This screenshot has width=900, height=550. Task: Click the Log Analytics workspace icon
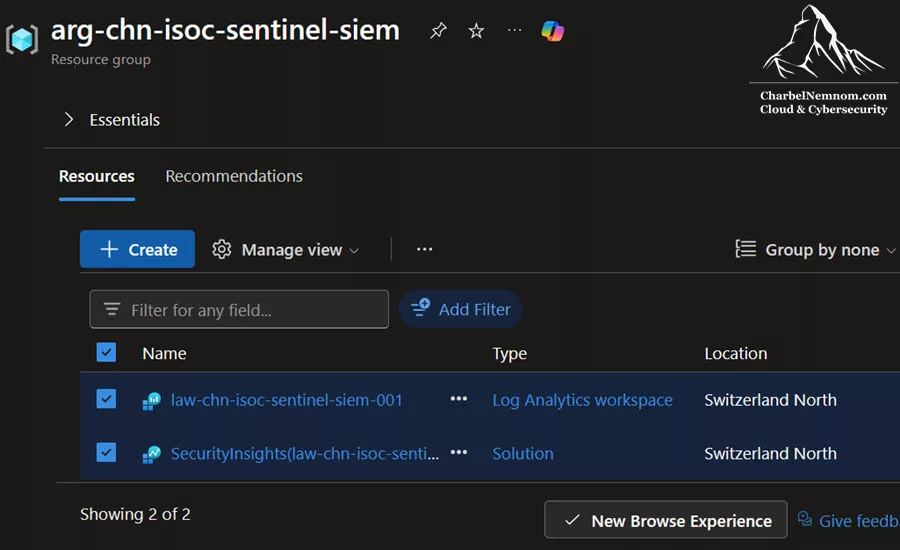click(152, 401)
